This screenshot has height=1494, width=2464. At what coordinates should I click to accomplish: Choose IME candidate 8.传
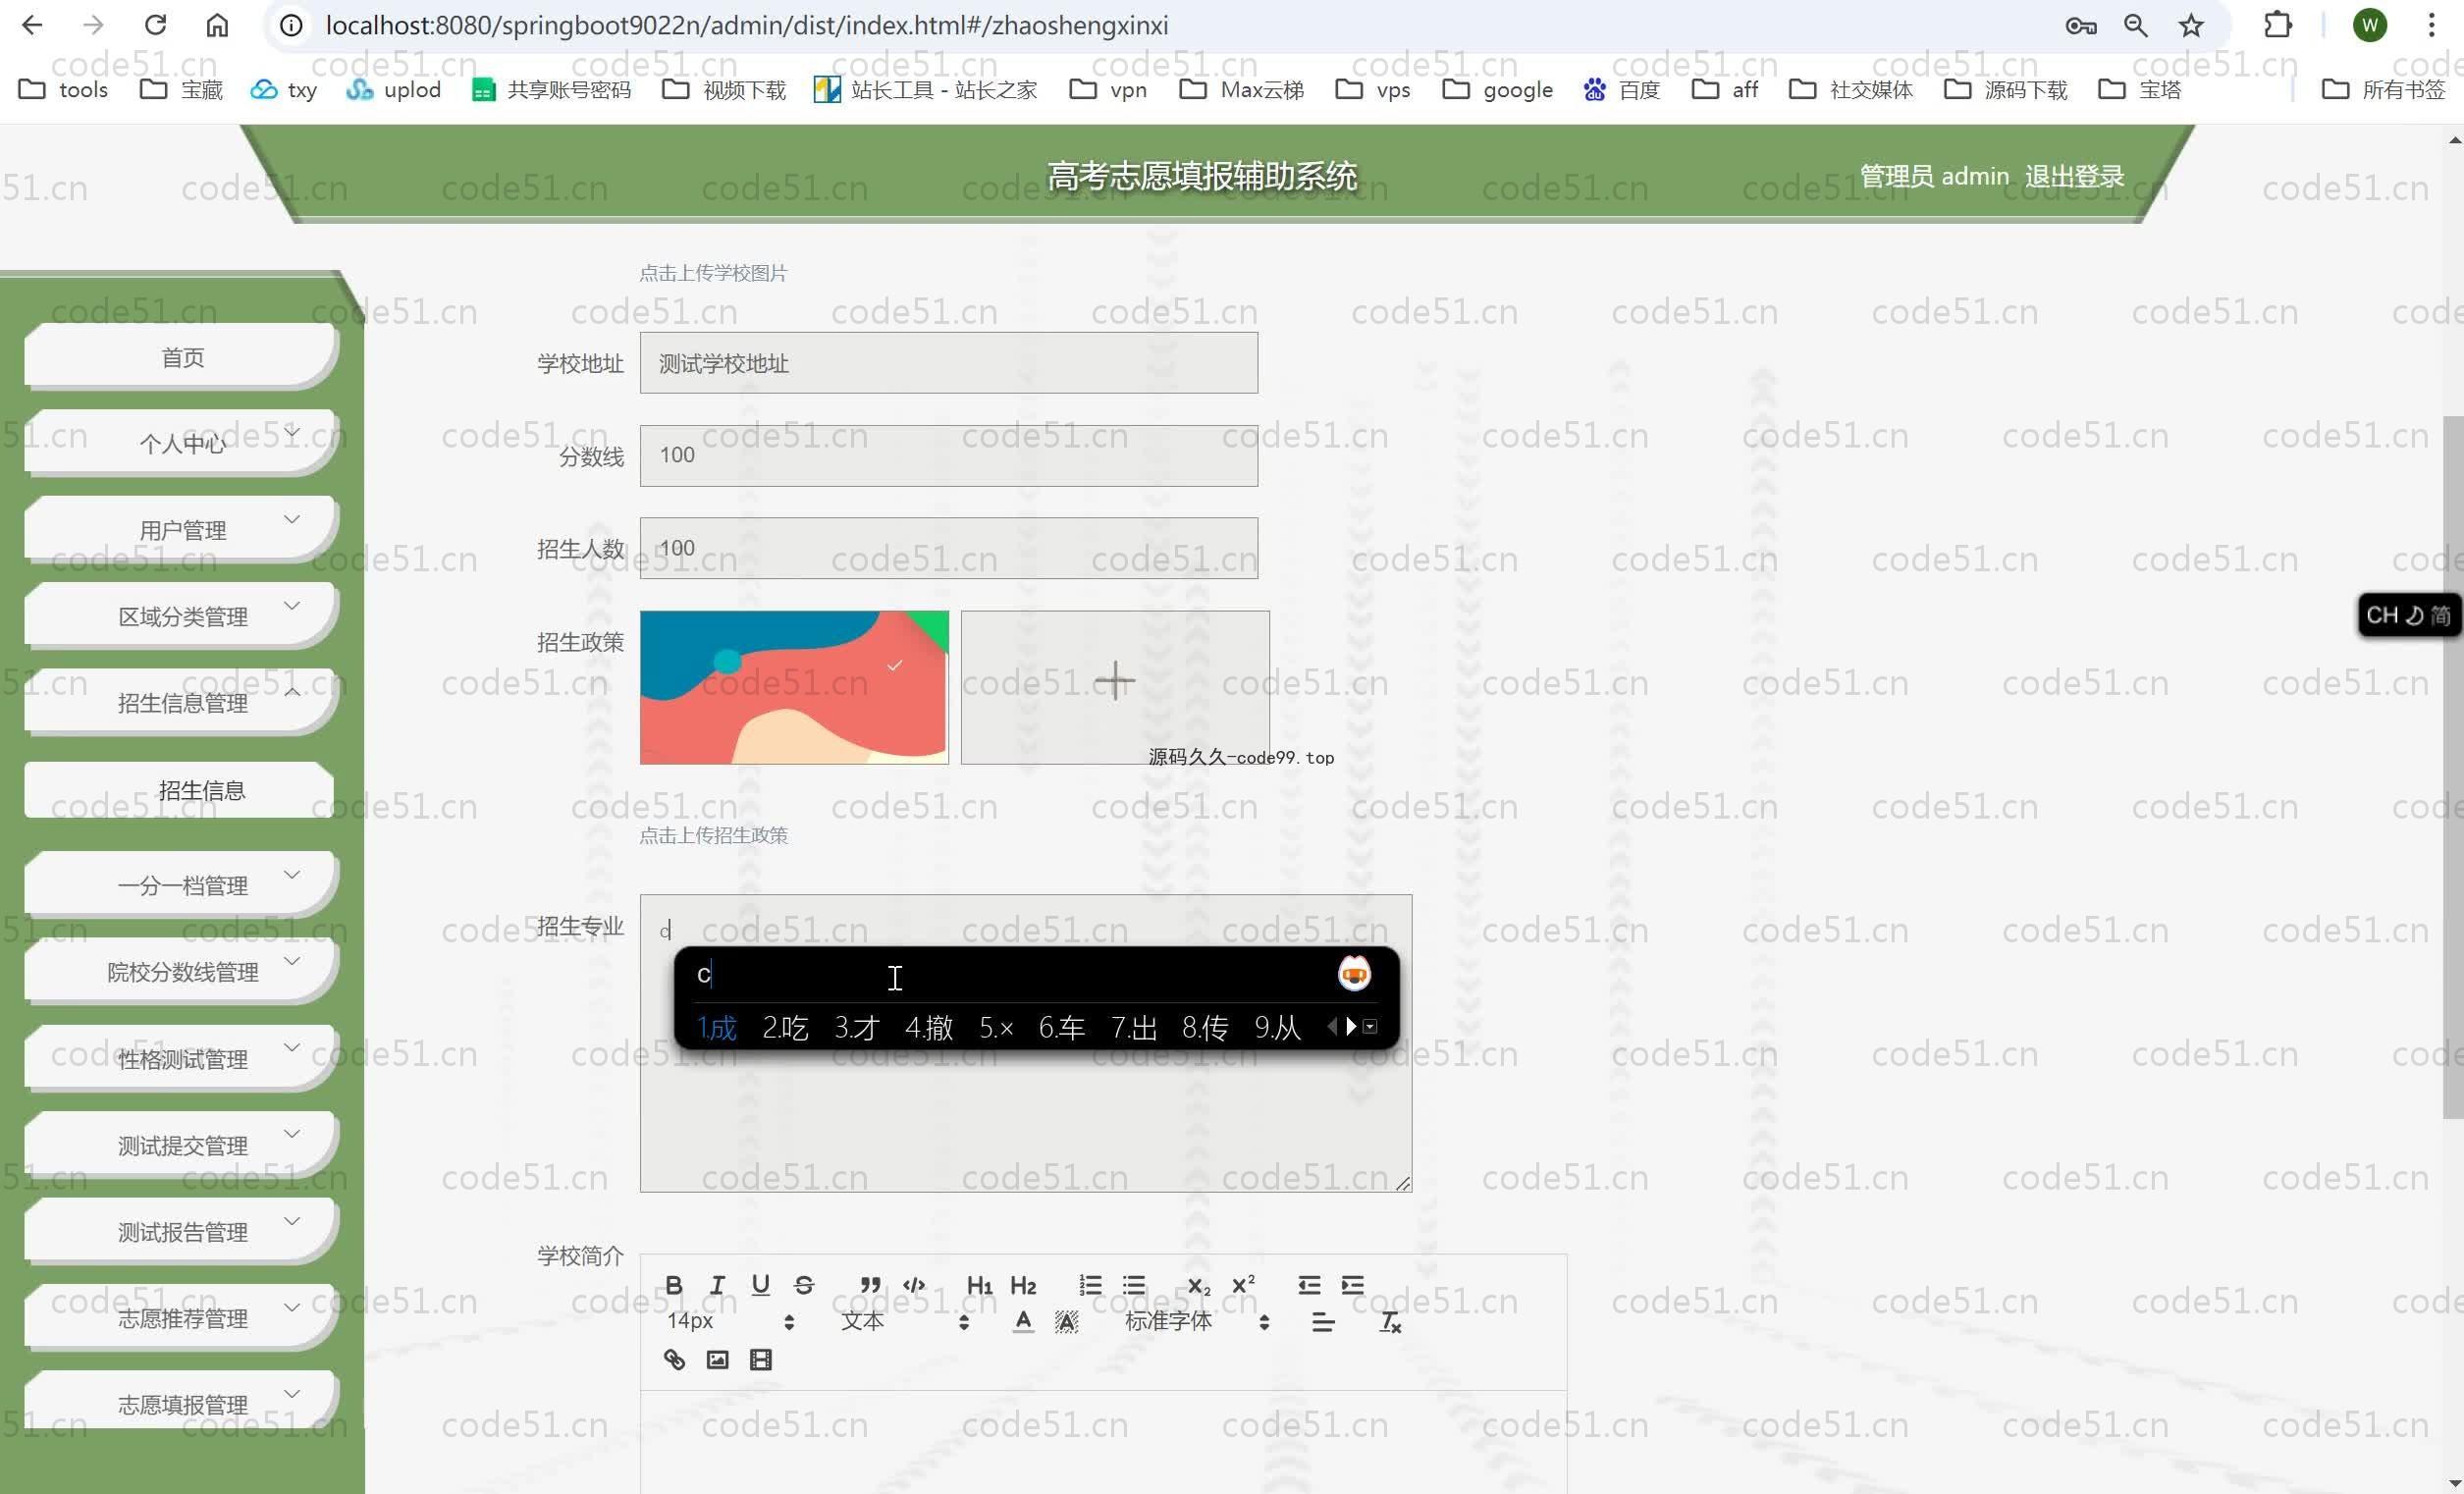(1205, 1027)
